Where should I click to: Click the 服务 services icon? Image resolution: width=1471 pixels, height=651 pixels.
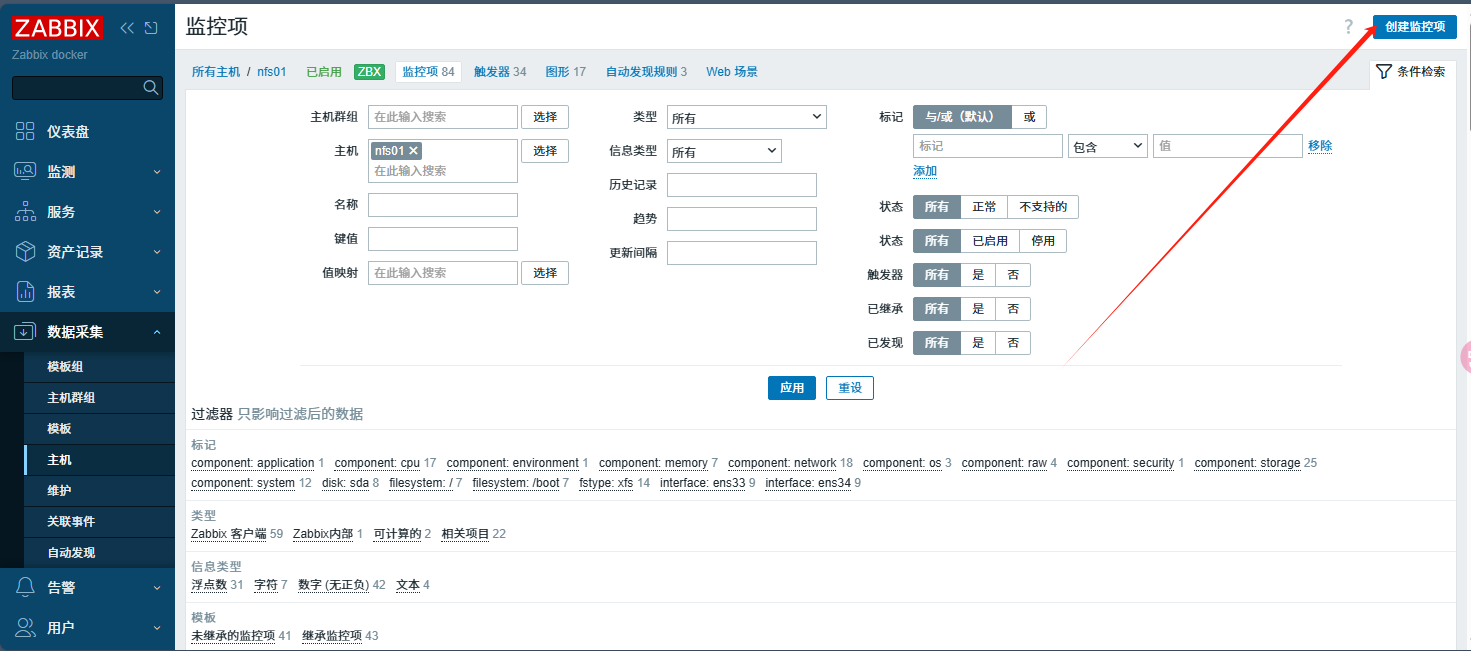click(x=26, y=211)
